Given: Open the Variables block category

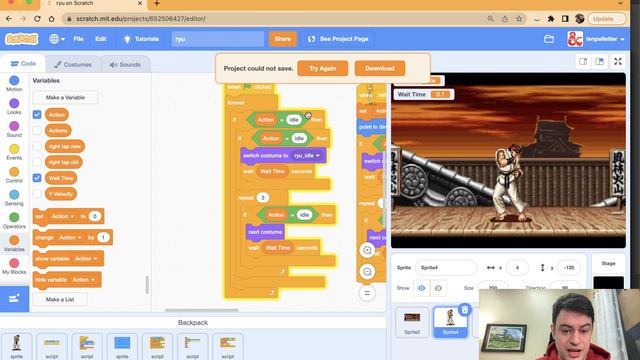Looking at the screenshot, I should point(14,243).
